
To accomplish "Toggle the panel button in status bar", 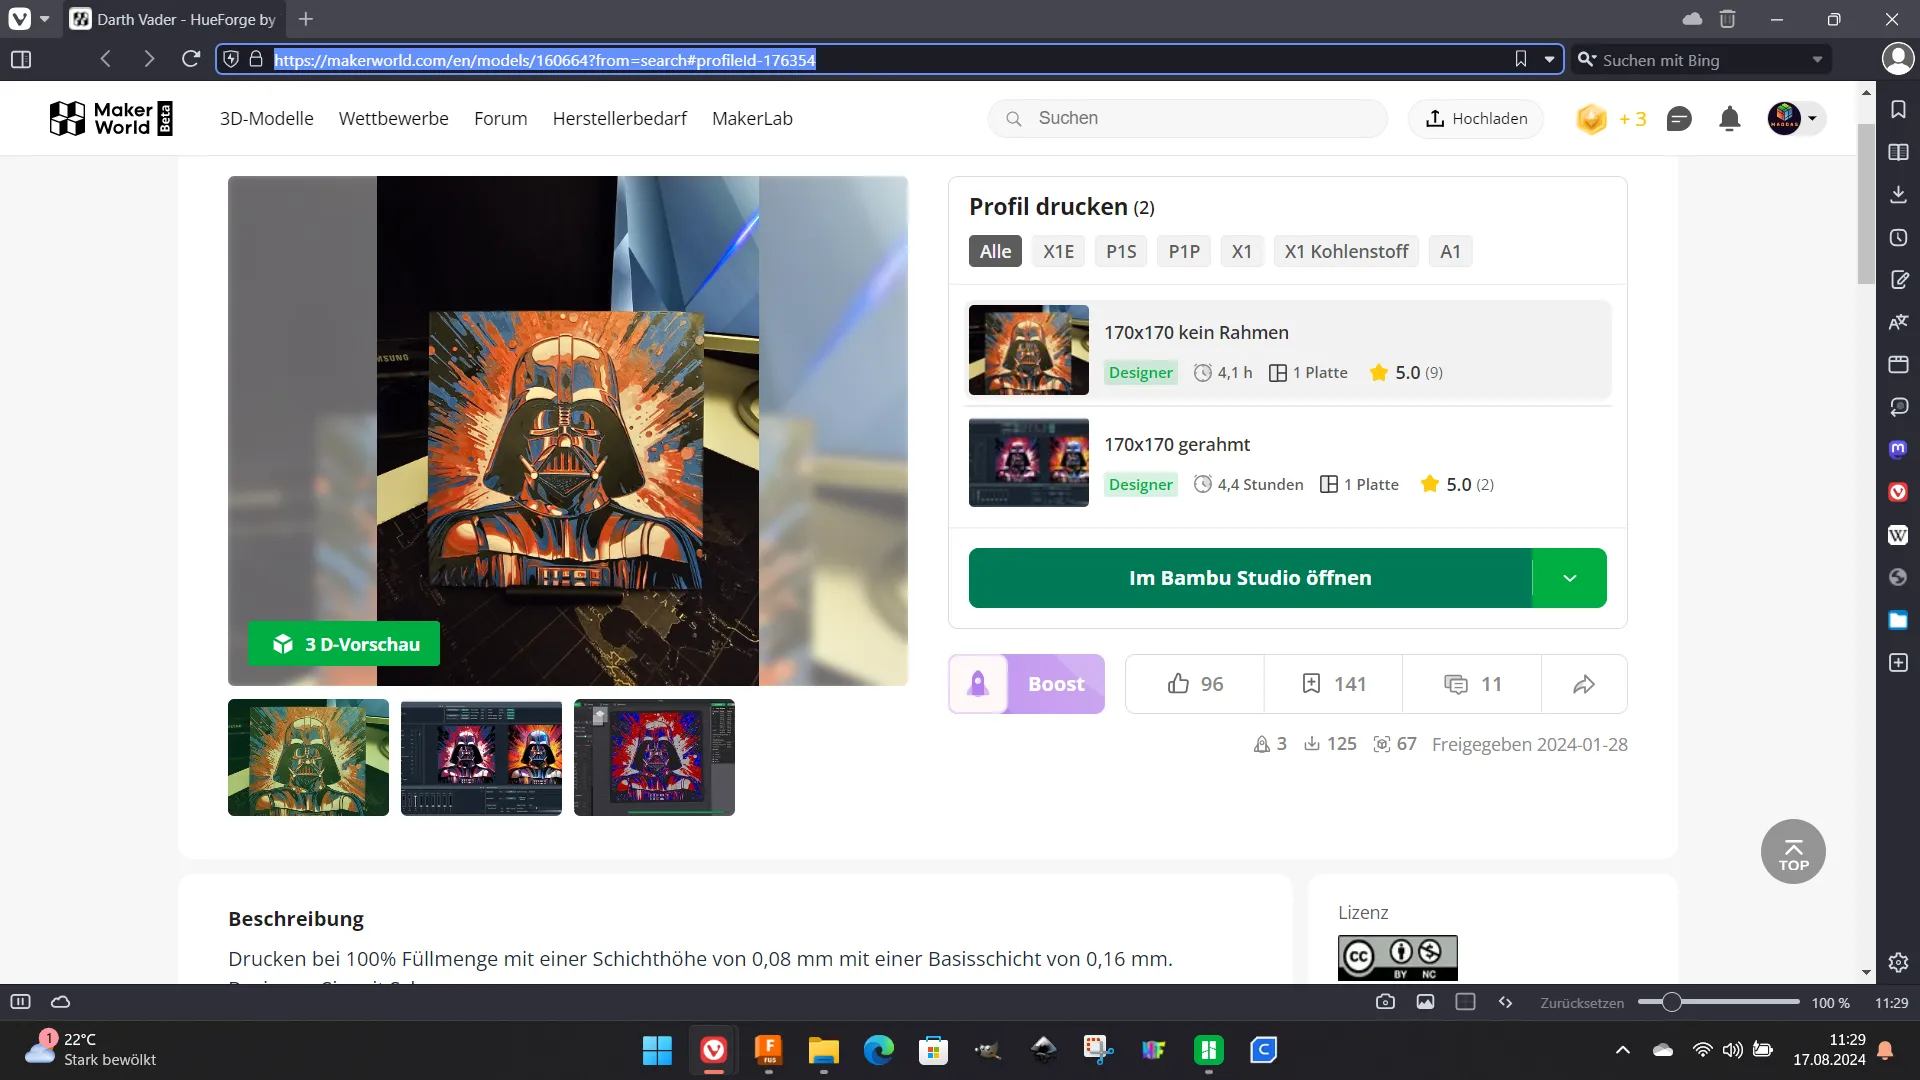I will pyautogui.click(x=20, y=1002).
